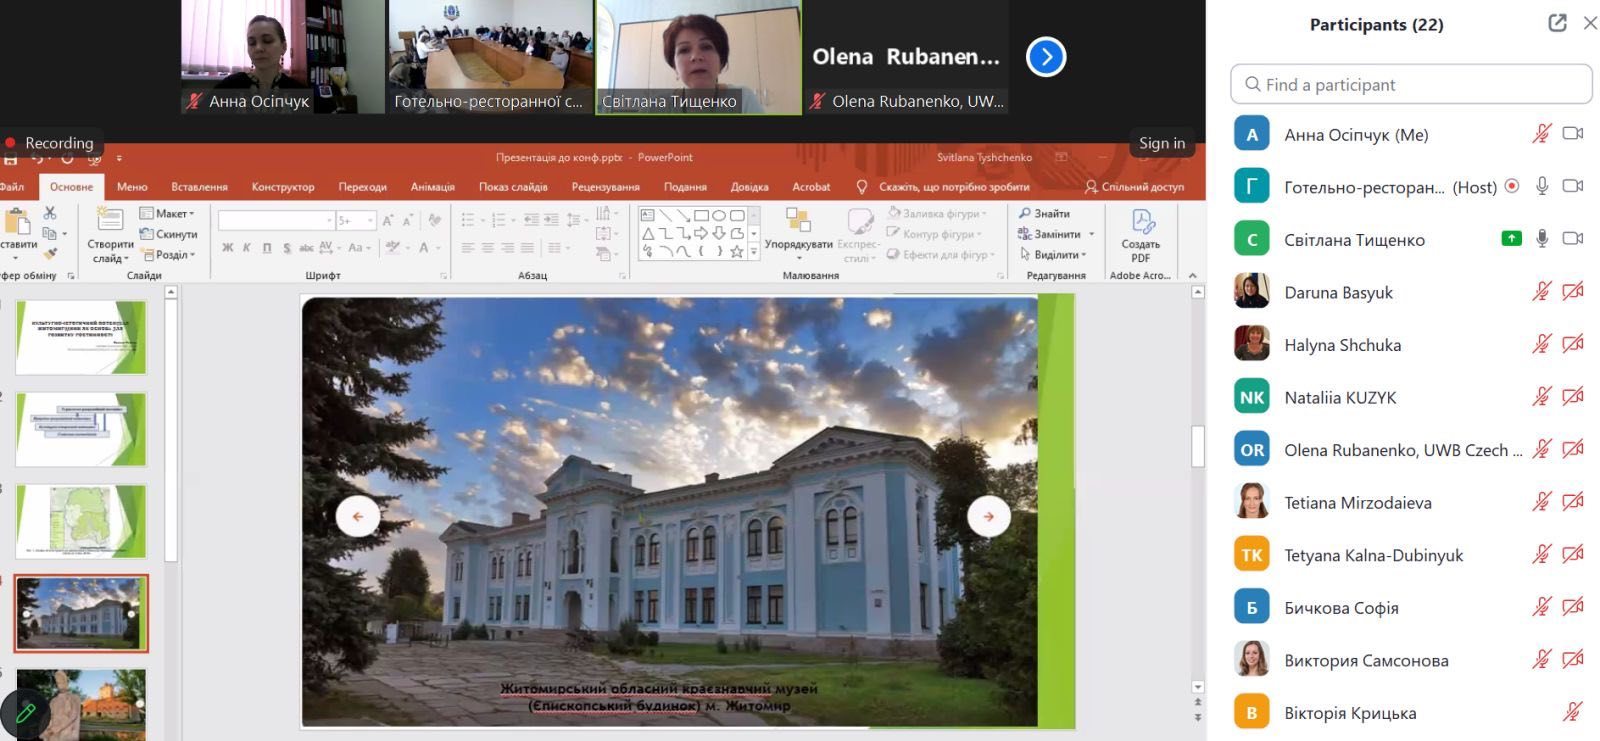Click the Cut scissors icon

[50, 213]
